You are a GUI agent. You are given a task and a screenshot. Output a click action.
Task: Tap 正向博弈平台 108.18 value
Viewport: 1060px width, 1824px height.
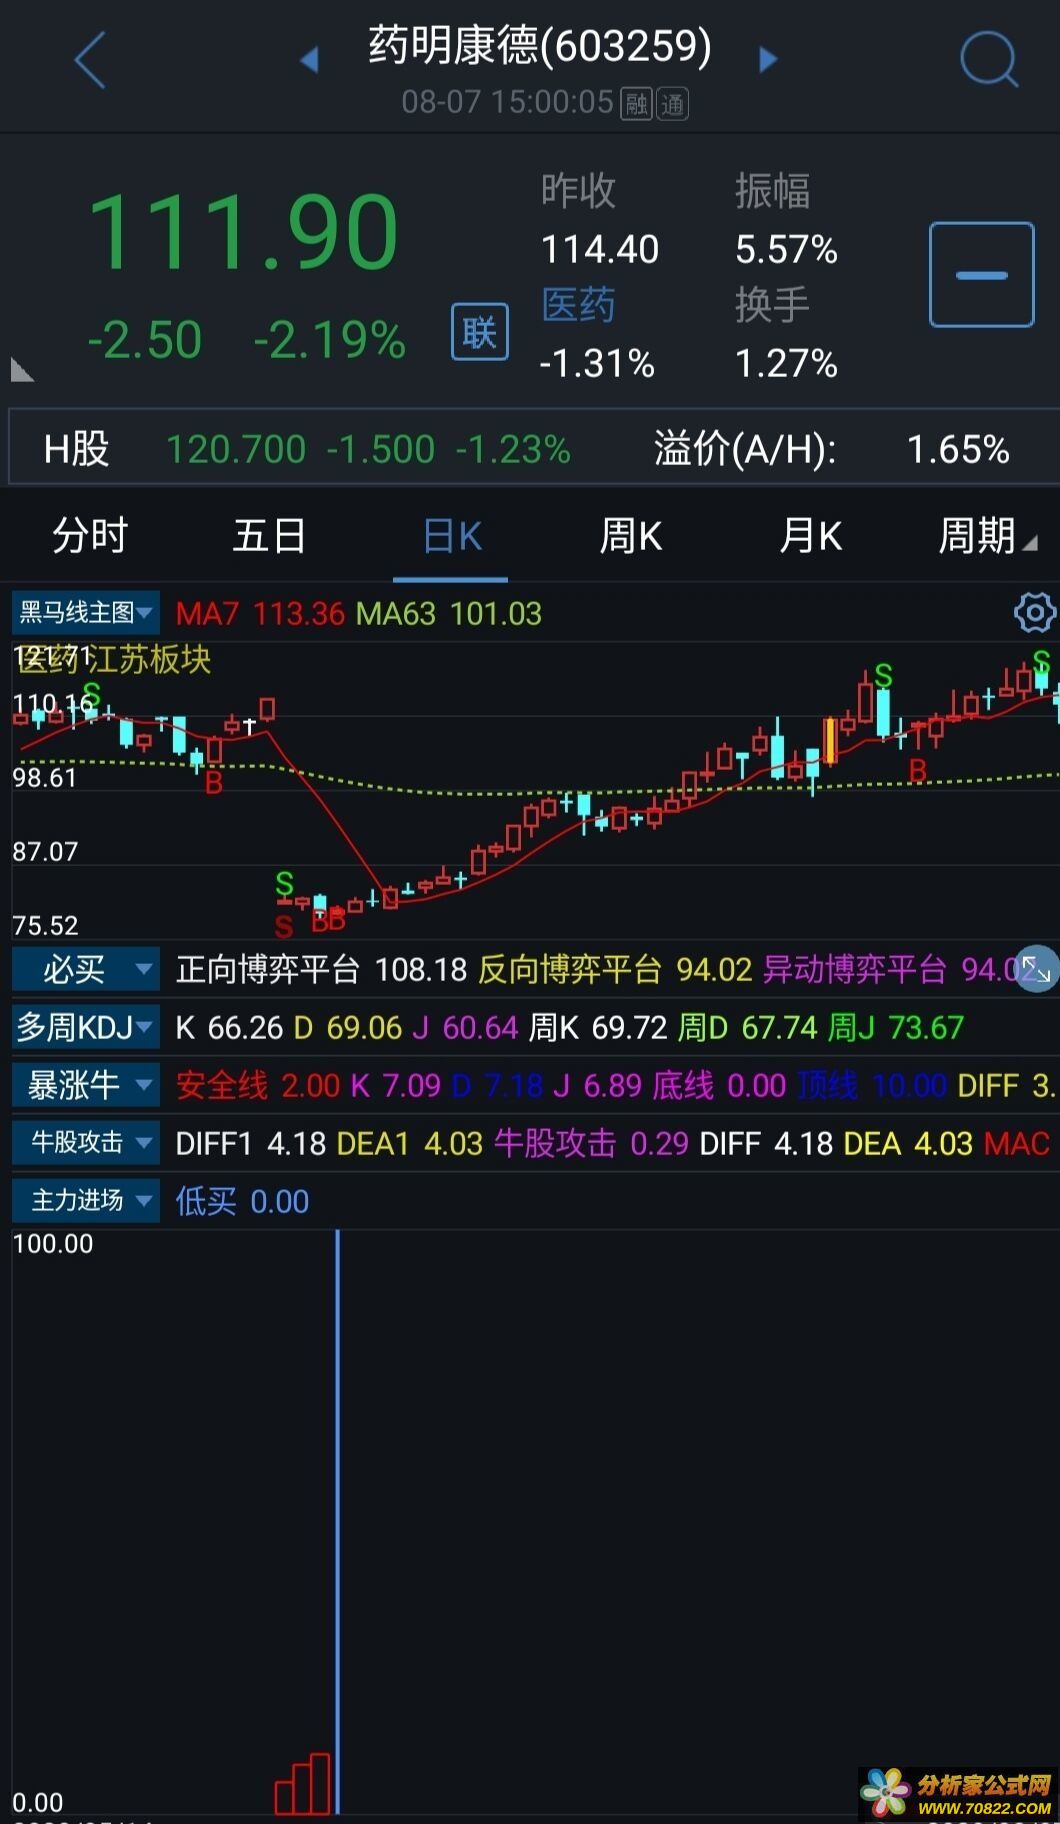[x=321, y=969]
